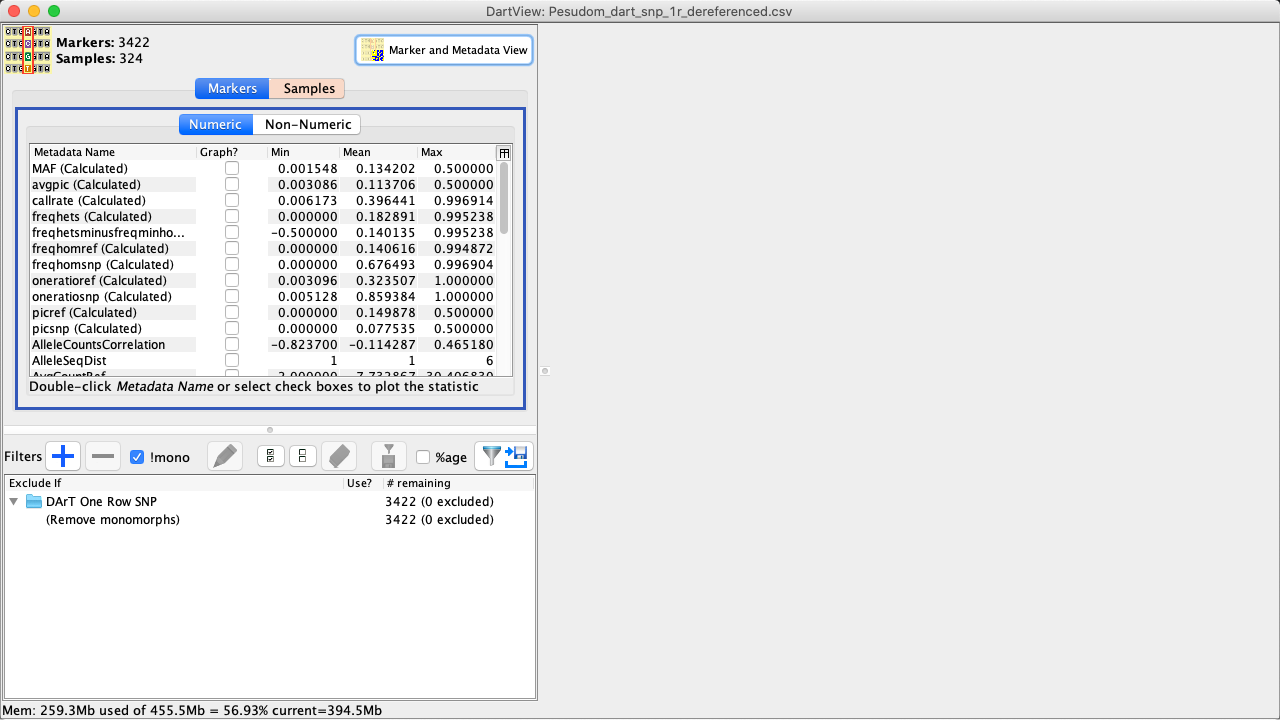
Task: Tick the Graph checkbox for oneratioref (Calculated)
Action: (x=232, y=280)
